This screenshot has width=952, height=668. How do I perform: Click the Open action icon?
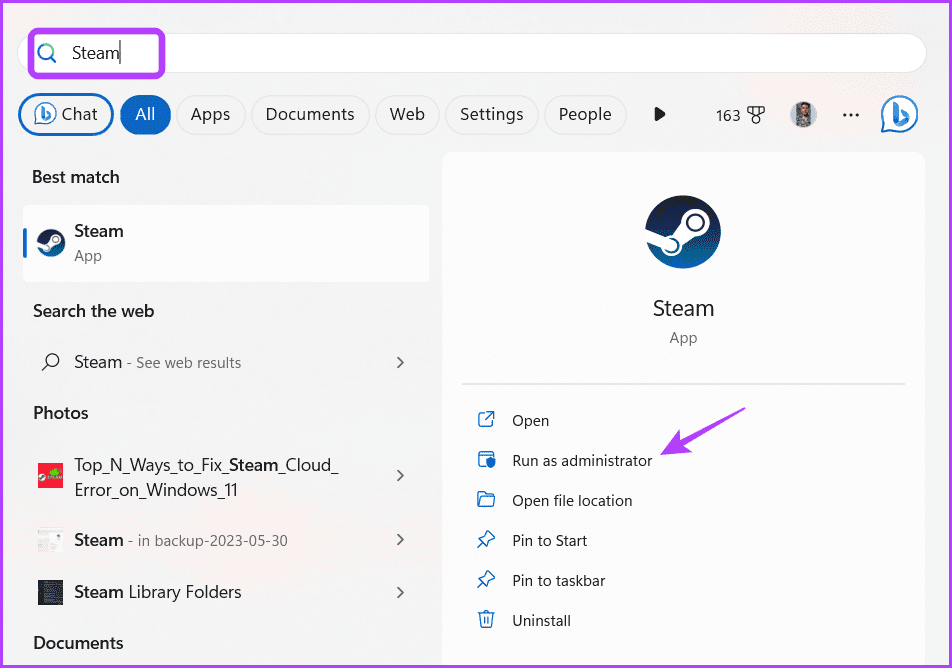(486, 420)
